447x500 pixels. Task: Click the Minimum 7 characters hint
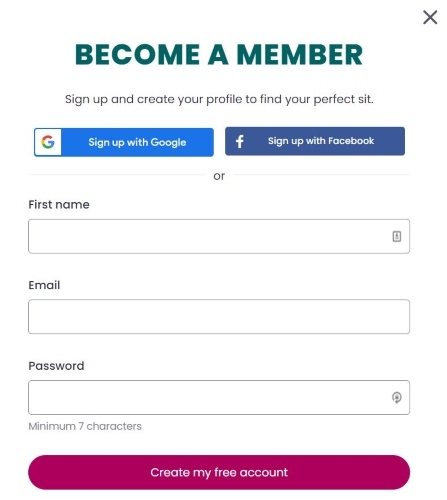(x=85, y=426)
